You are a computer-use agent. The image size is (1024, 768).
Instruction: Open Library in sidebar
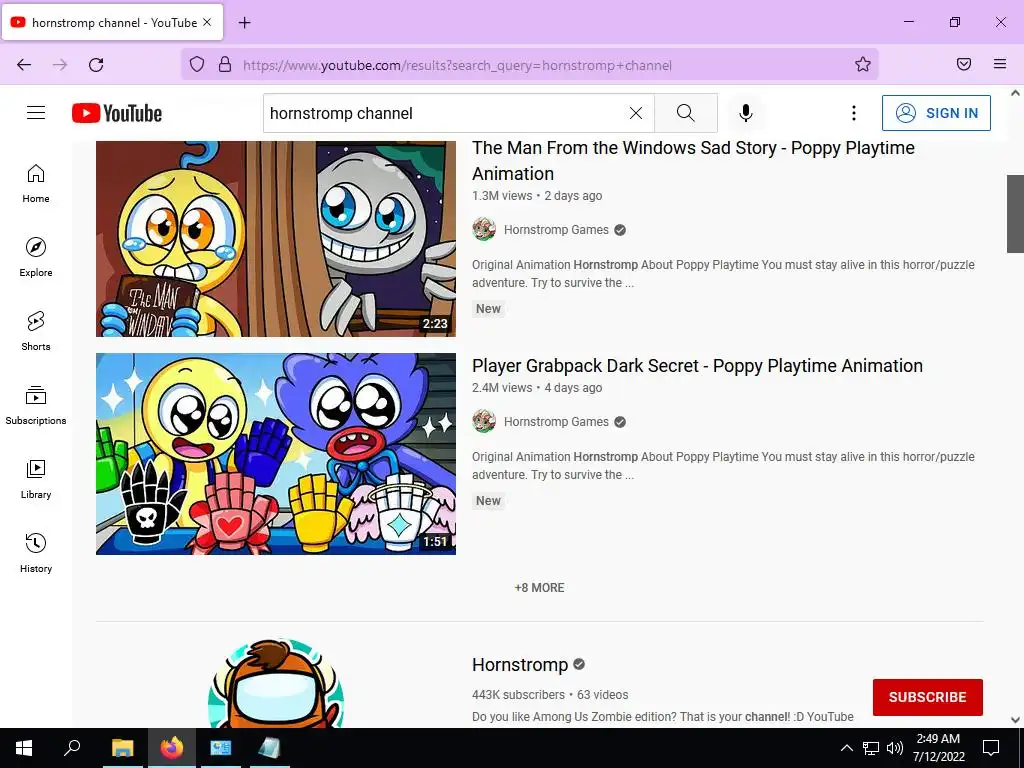point(36,479)
